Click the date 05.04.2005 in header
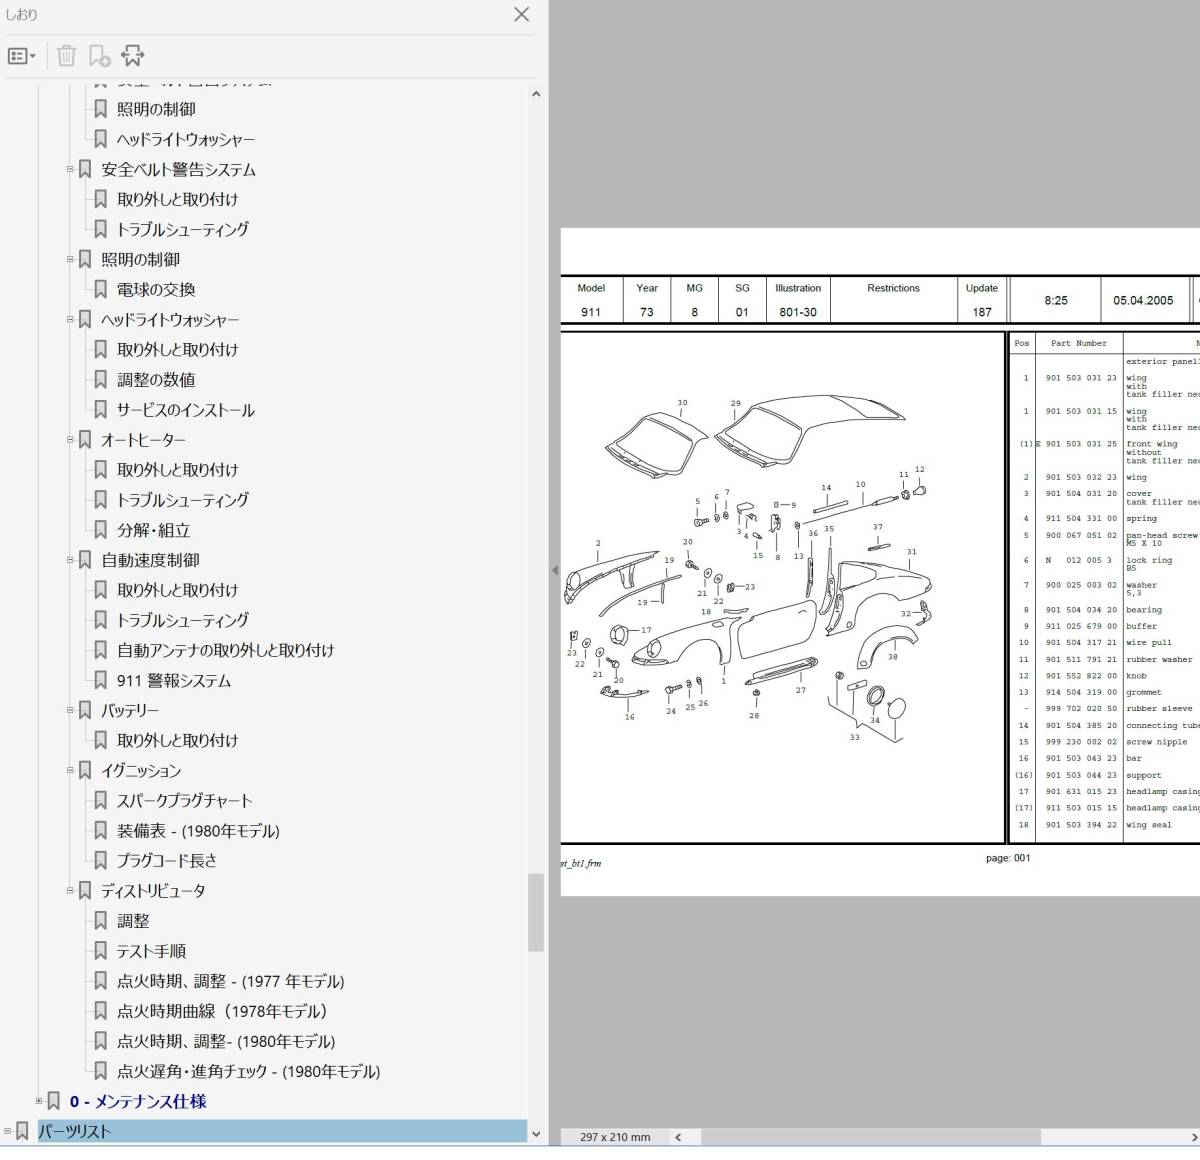The width and height of the screenshot is (1200, 1160). click(x=1143, y=300)
